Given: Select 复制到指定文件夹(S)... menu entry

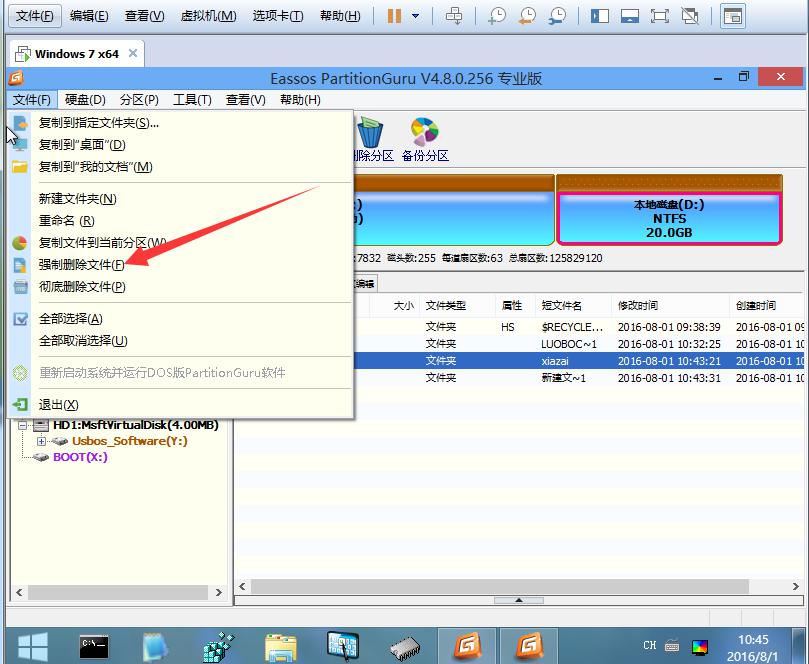Looking at the screenshot, I should pos(98,123).
